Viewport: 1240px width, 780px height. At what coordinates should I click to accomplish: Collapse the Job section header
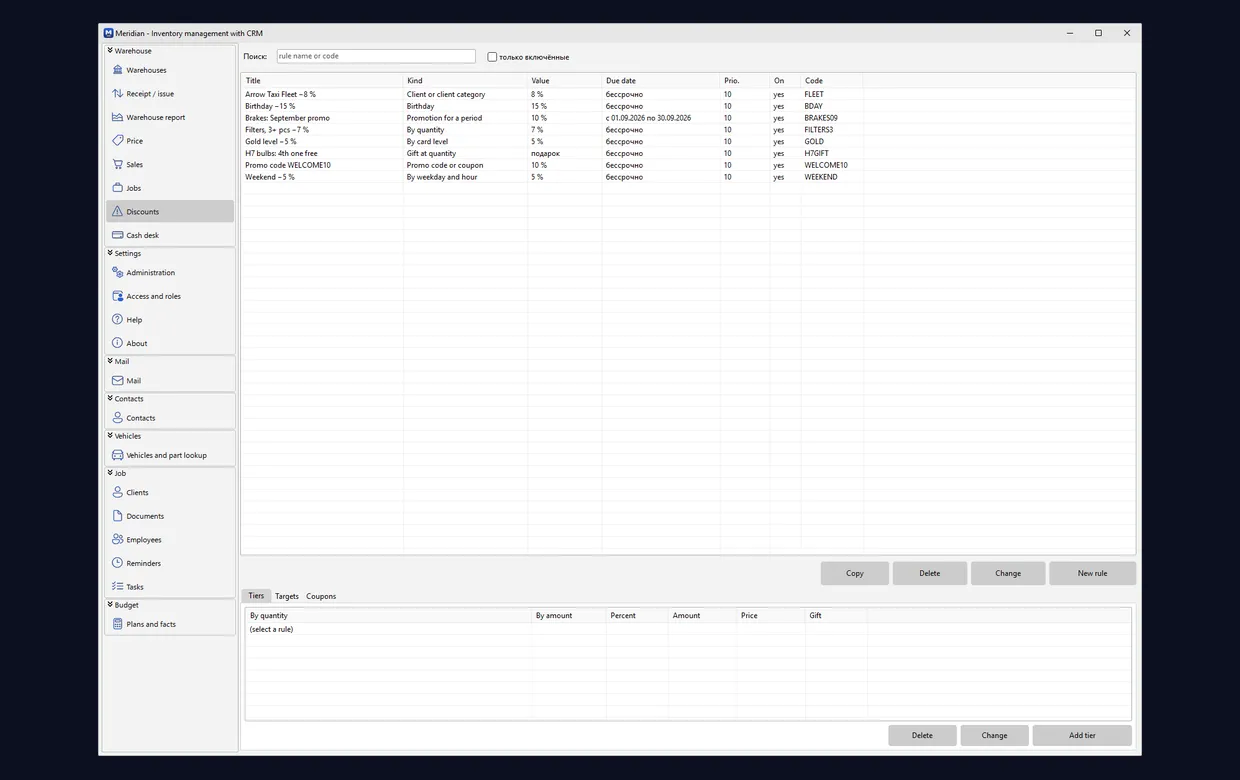point(110,473)
